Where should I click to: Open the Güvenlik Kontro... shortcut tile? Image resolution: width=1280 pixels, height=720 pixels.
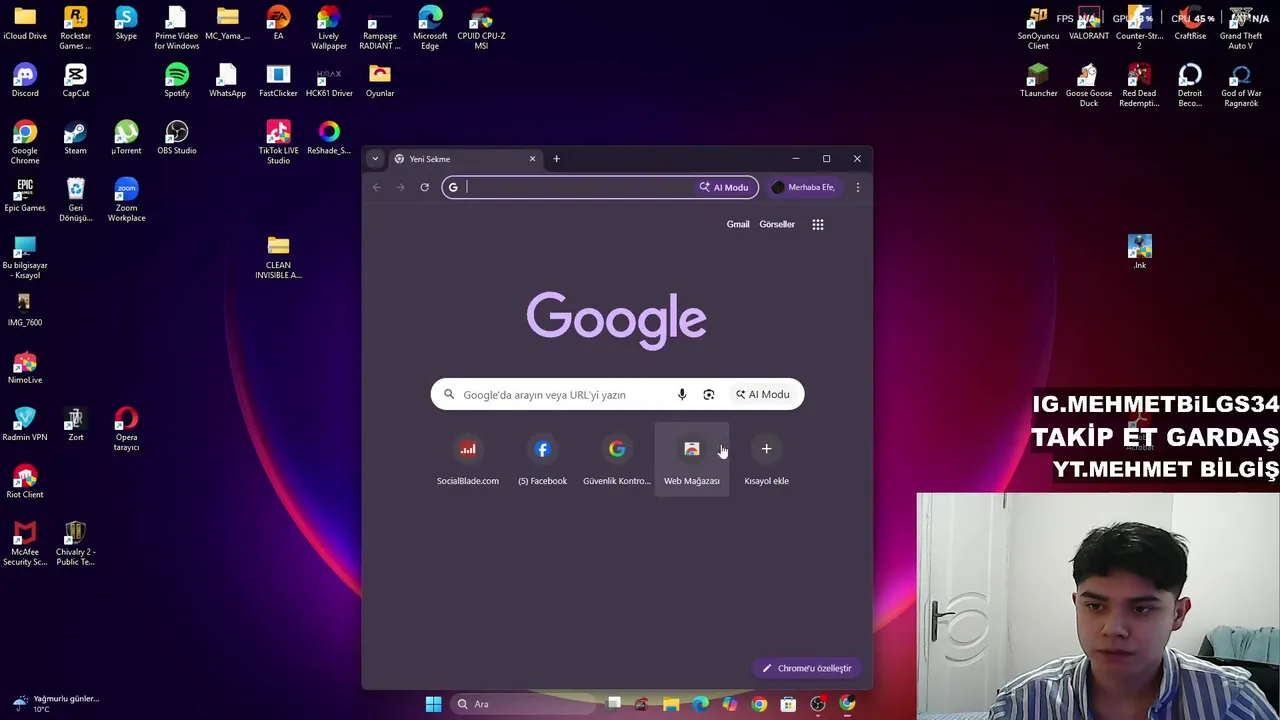[617, 461]
